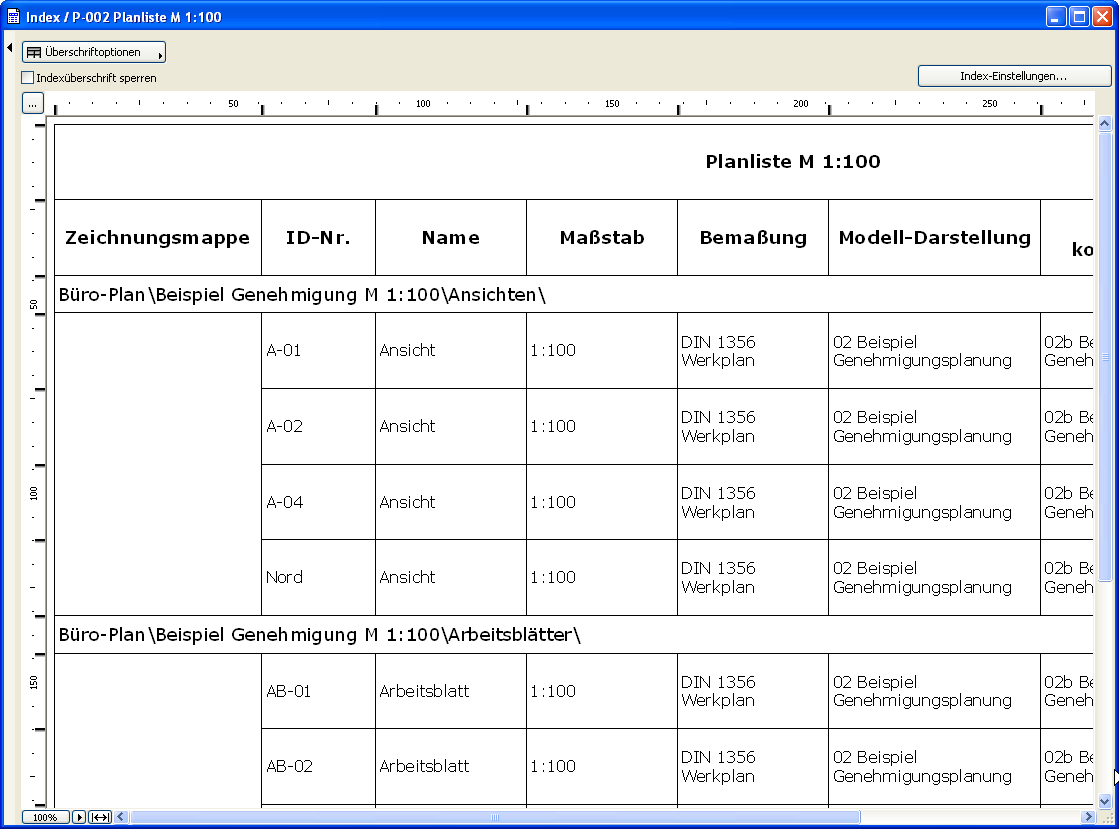Select the Arbeitsblätter group heading row
Image resolution: width=1119 pixels, height=829 pixels.
tap(574, 635)
